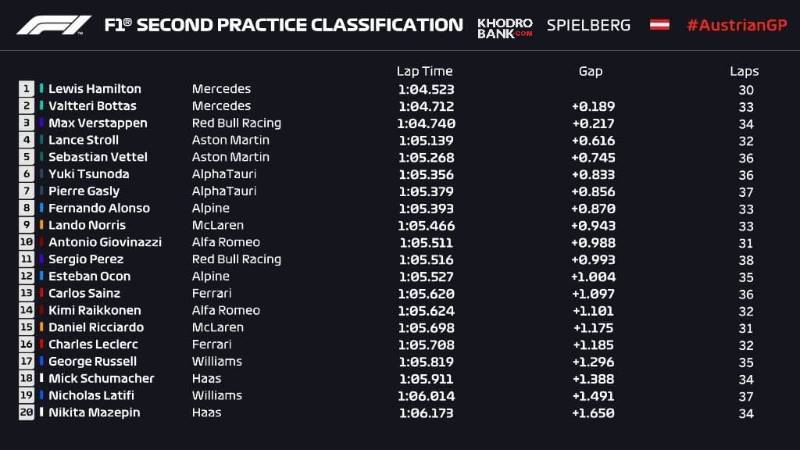Click Sergio Perez's lap count of 38
Screen dimensions: 800x450
pos(744,259)
